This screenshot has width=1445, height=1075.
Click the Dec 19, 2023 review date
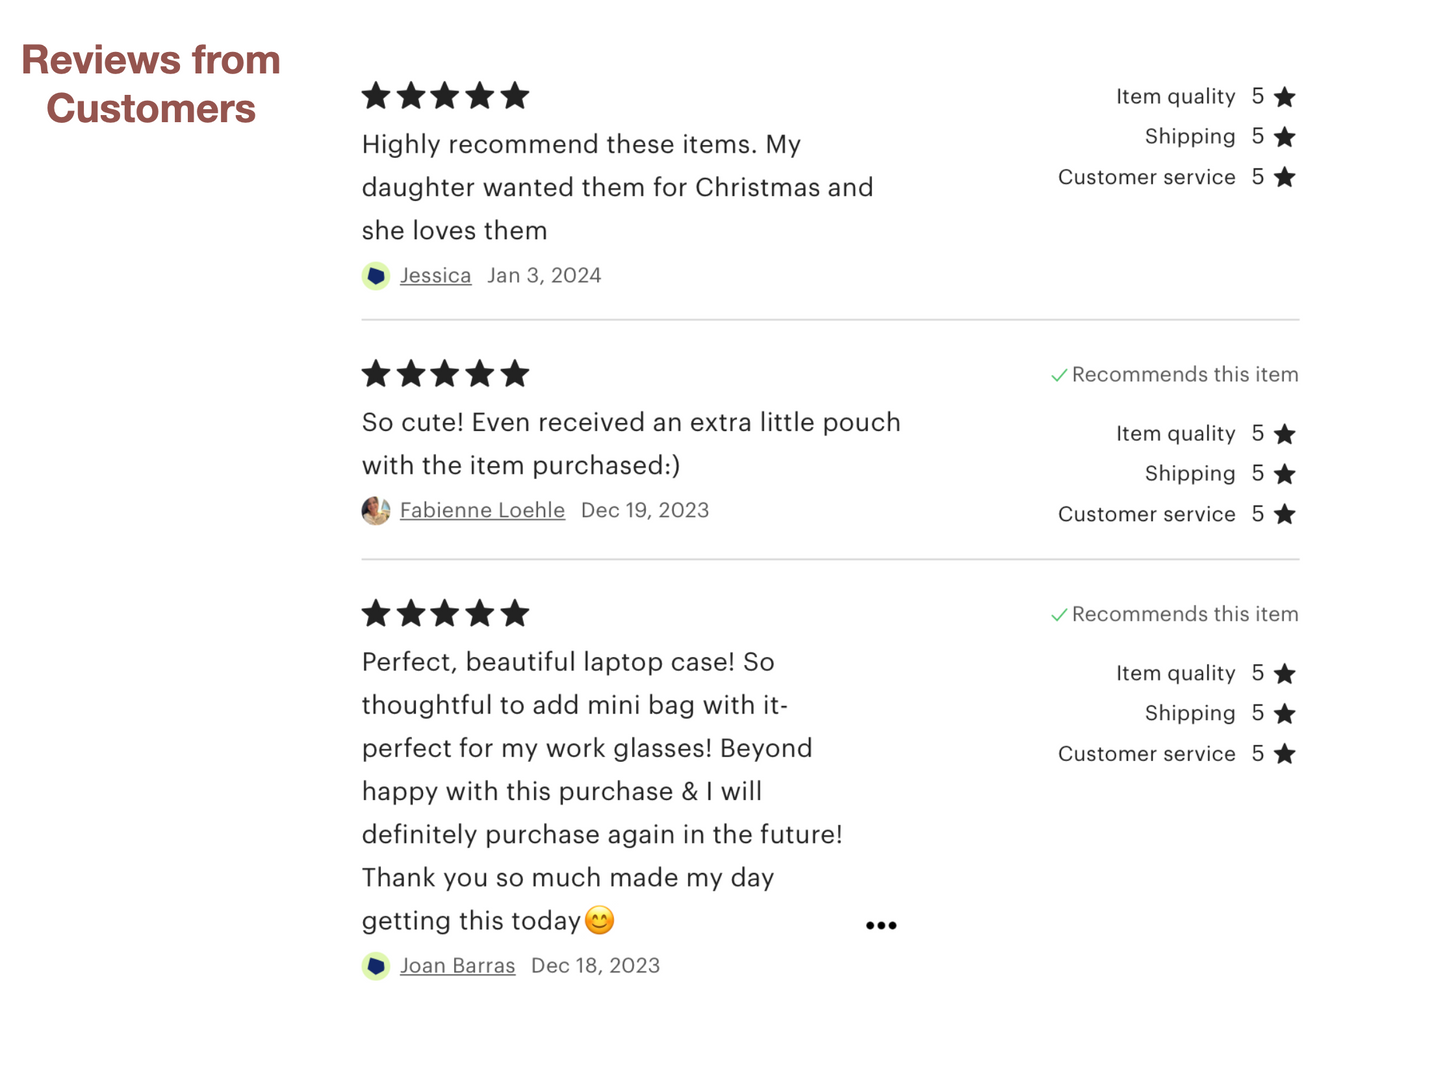coord(645,511)
